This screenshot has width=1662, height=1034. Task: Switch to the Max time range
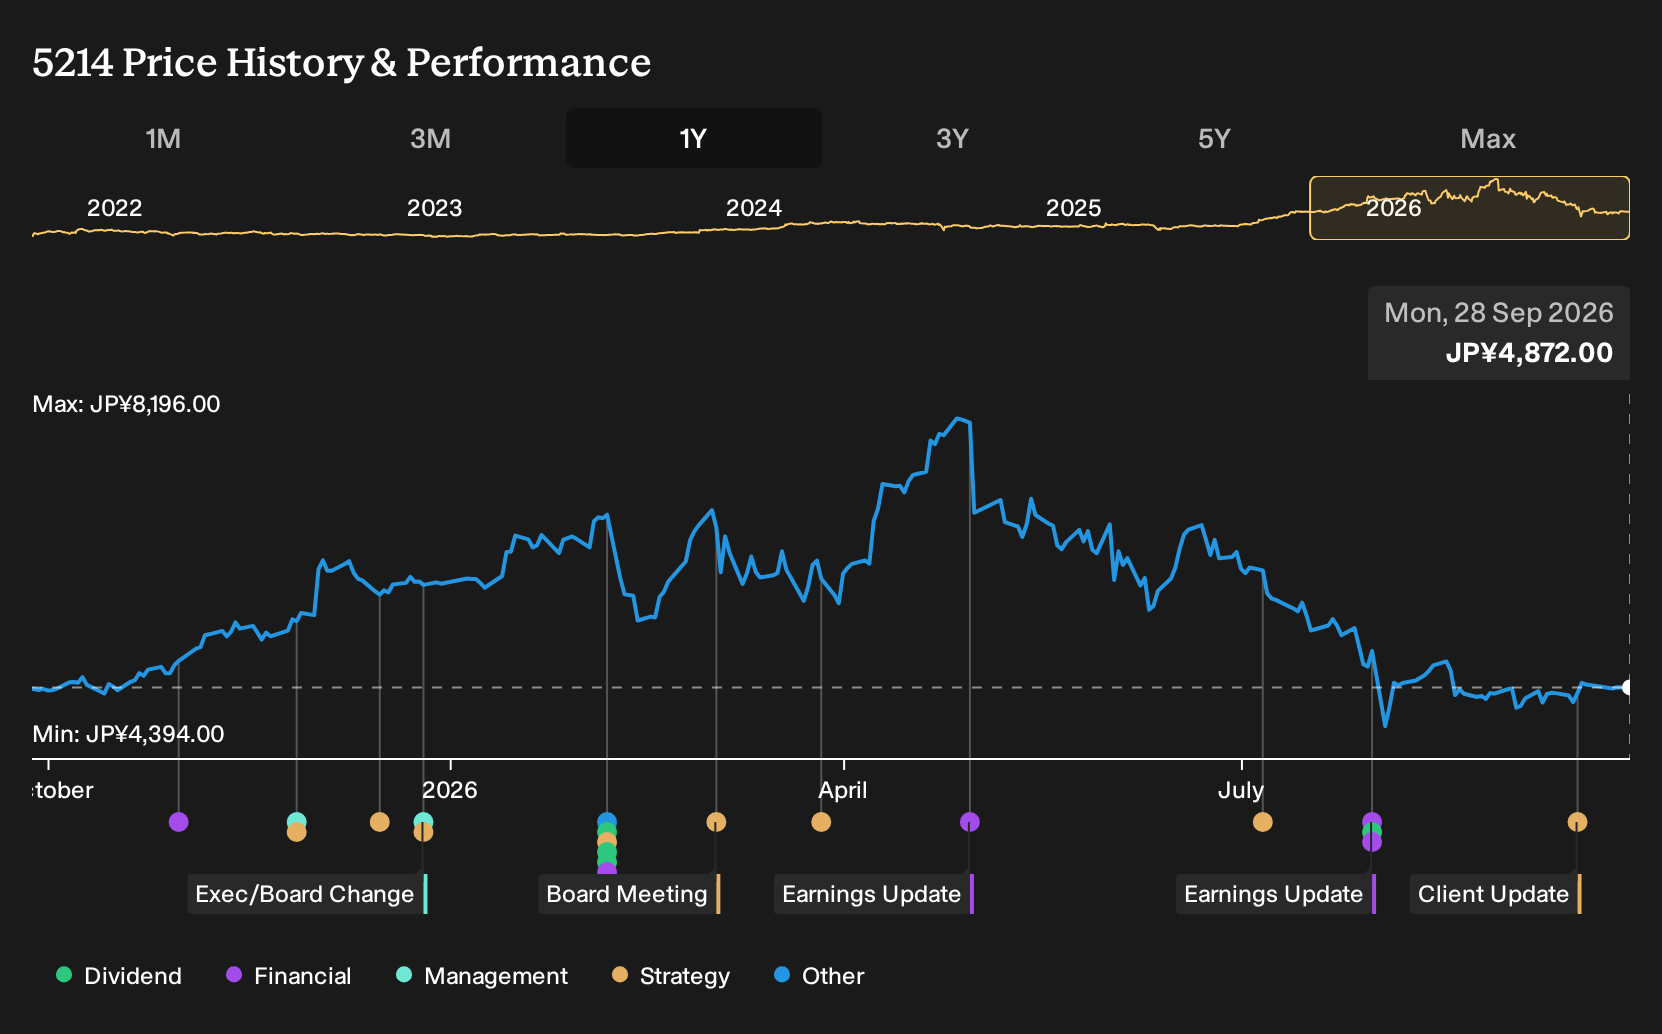1488,138
